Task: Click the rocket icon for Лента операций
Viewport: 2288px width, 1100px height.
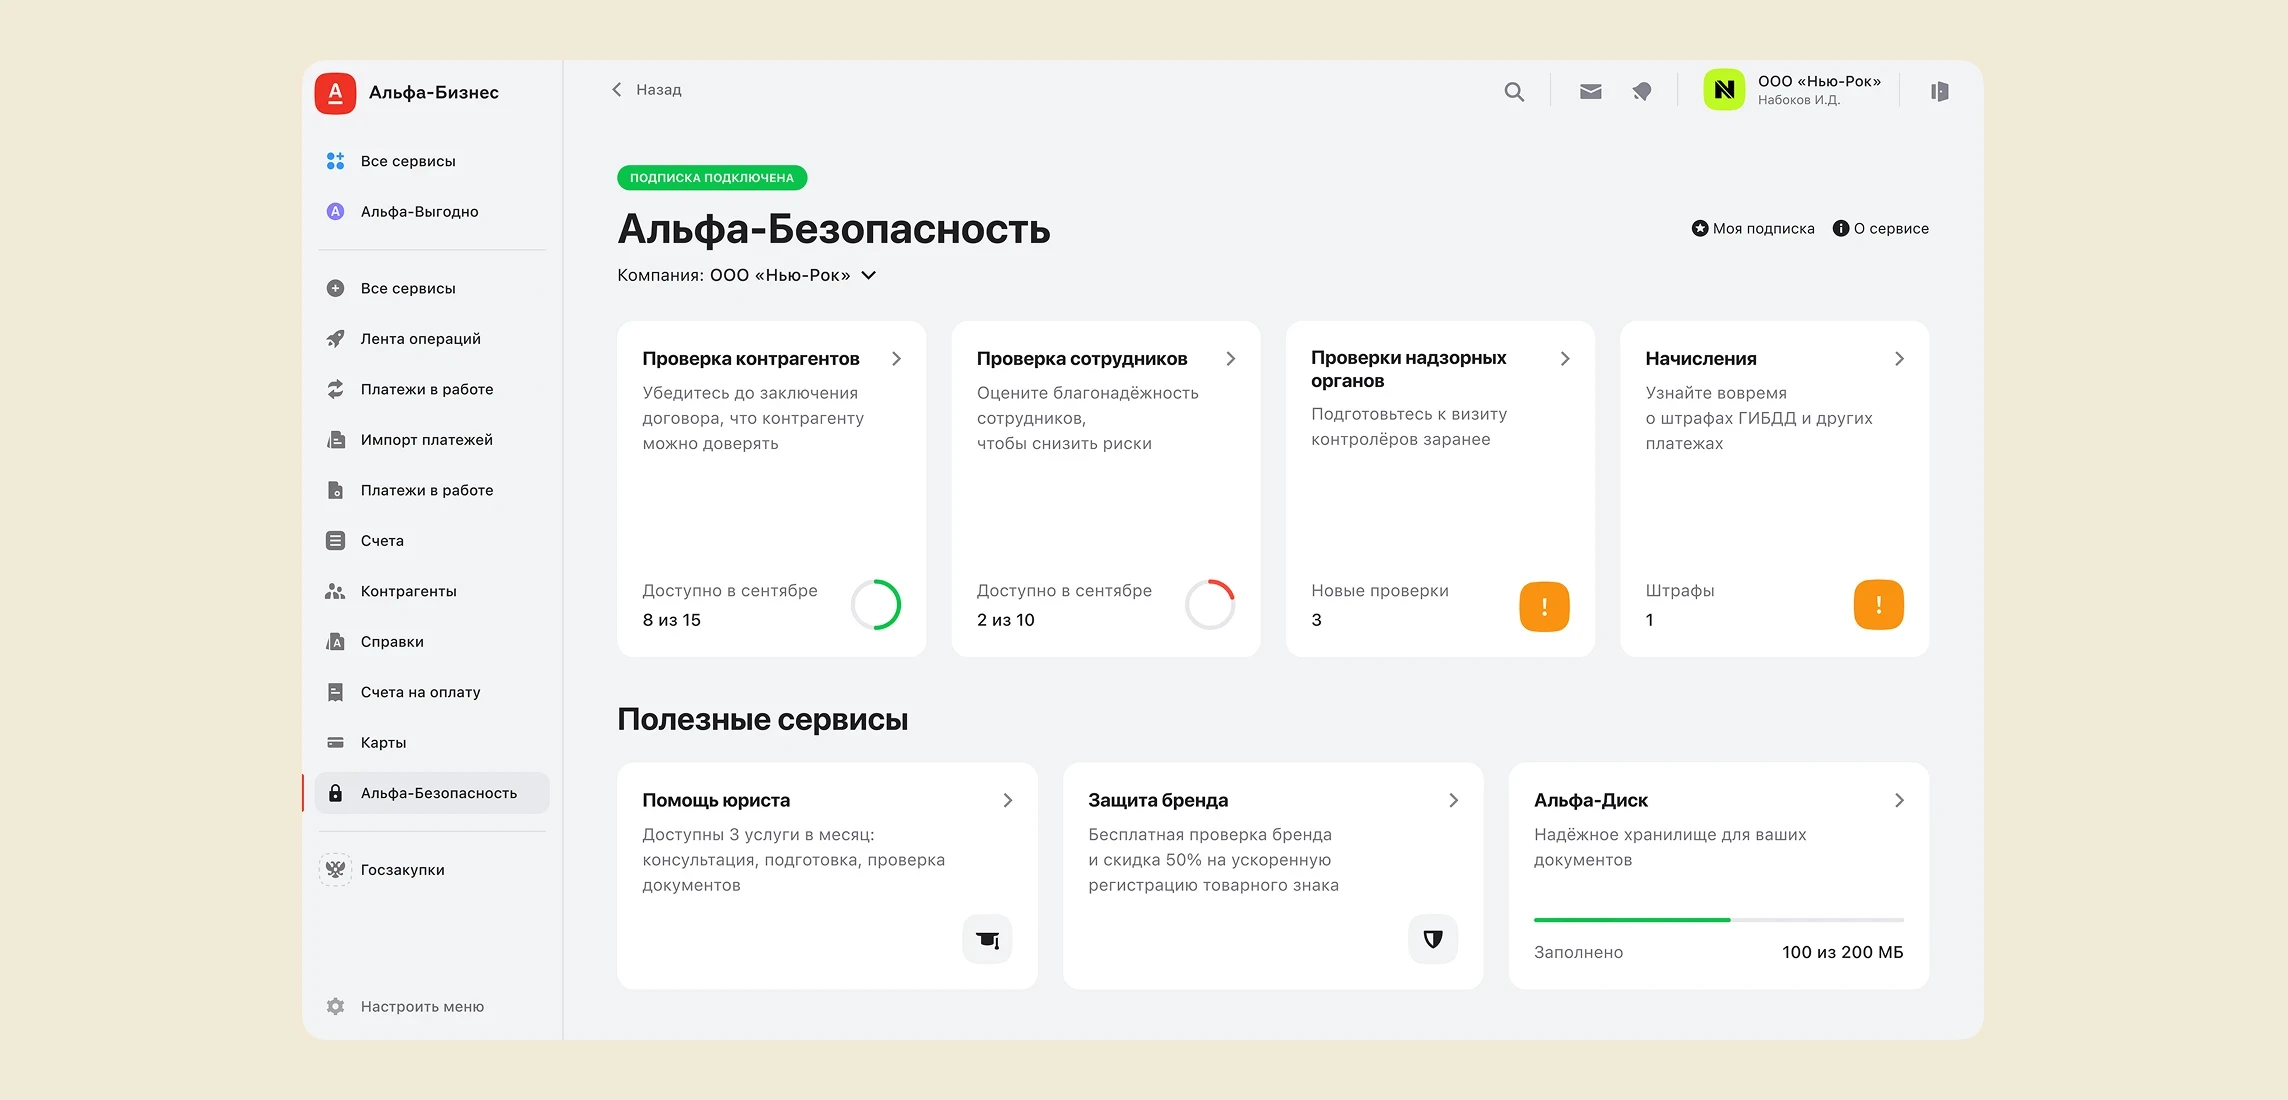Action: pos(335,339)
